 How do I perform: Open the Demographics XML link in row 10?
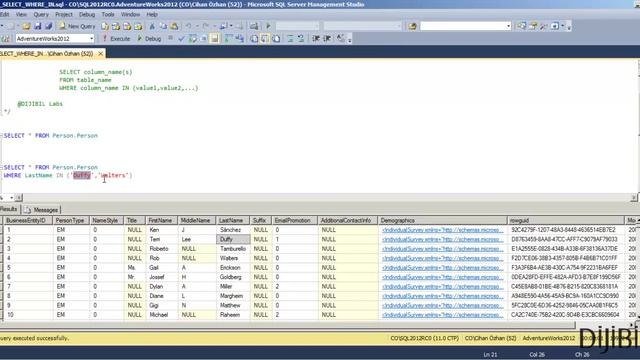pos(442,315)
